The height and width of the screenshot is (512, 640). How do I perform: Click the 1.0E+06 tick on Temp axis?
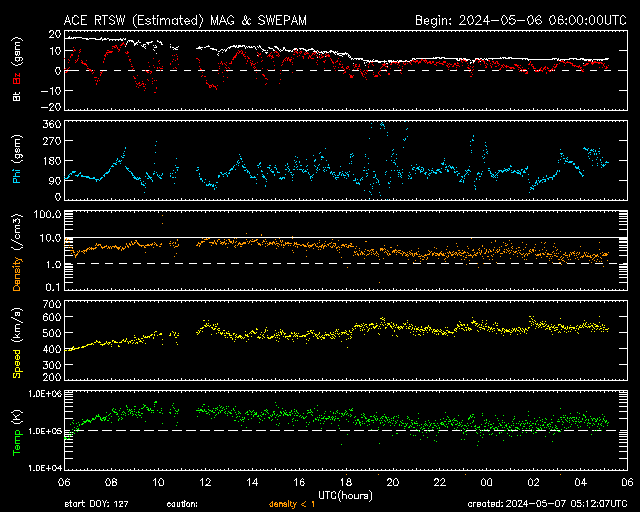[x=45, y=394]
